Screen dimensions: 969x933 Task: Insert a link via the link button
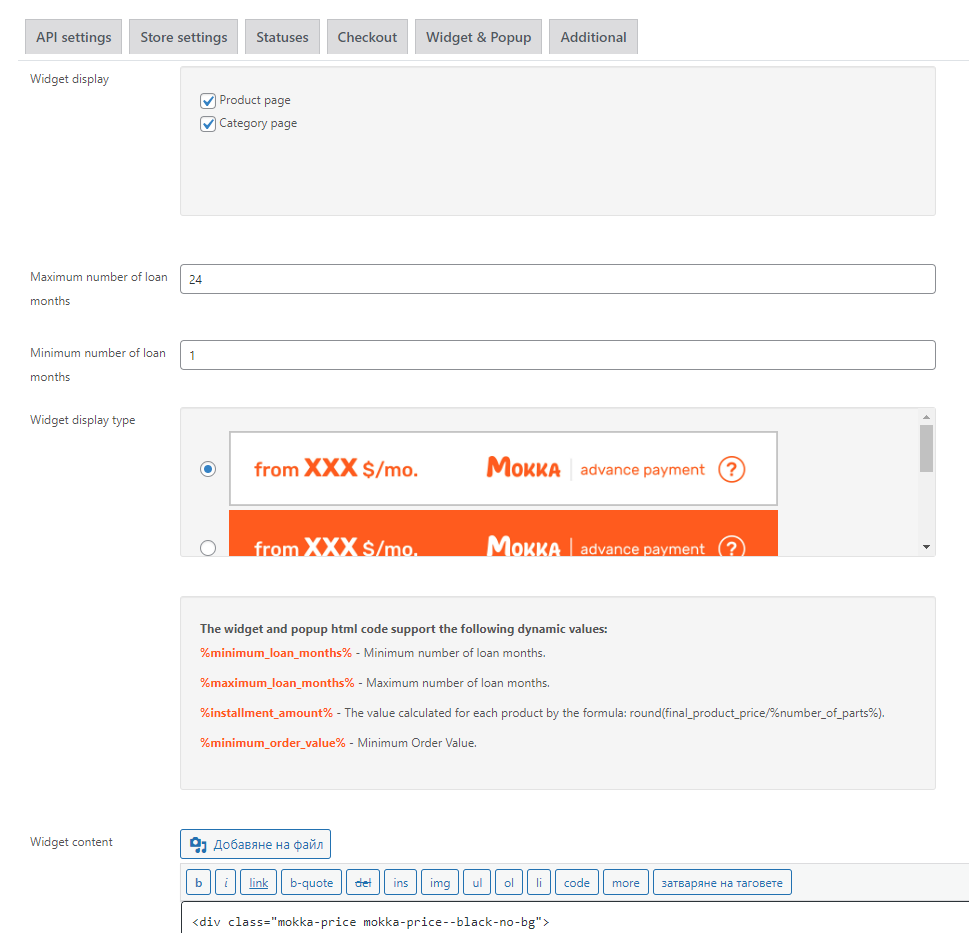tap(258, 882)
